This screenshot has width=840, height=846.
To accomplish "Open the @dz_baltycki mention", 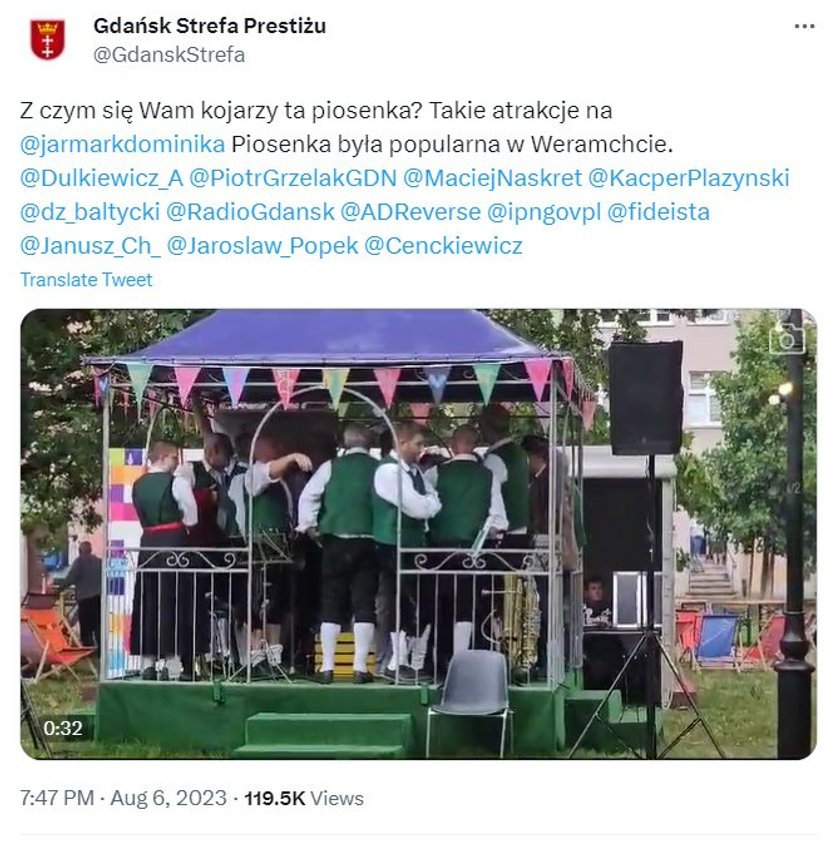I will pyautogui.click(x=90, y=212).
